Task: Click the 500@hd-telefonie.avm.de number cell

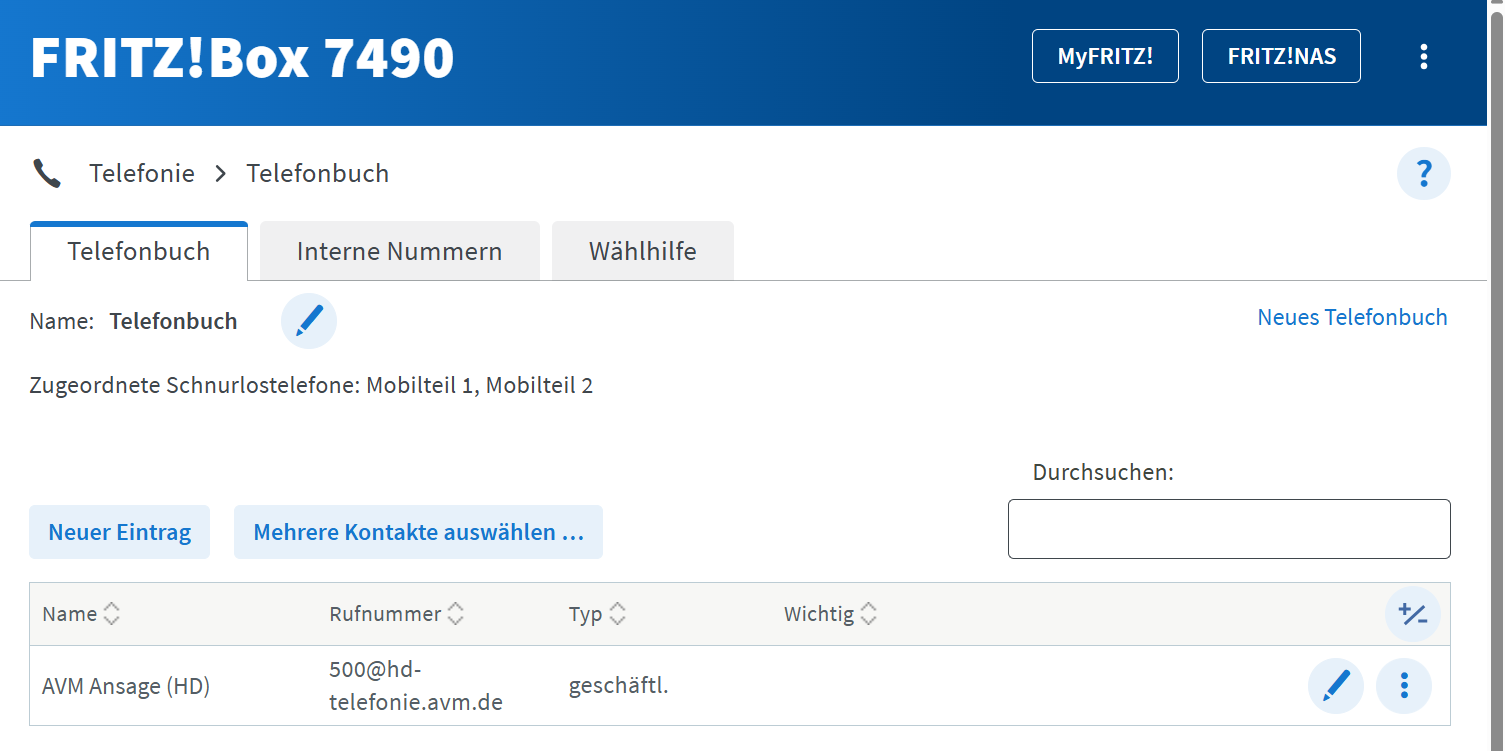Action: tap(416, 686)
